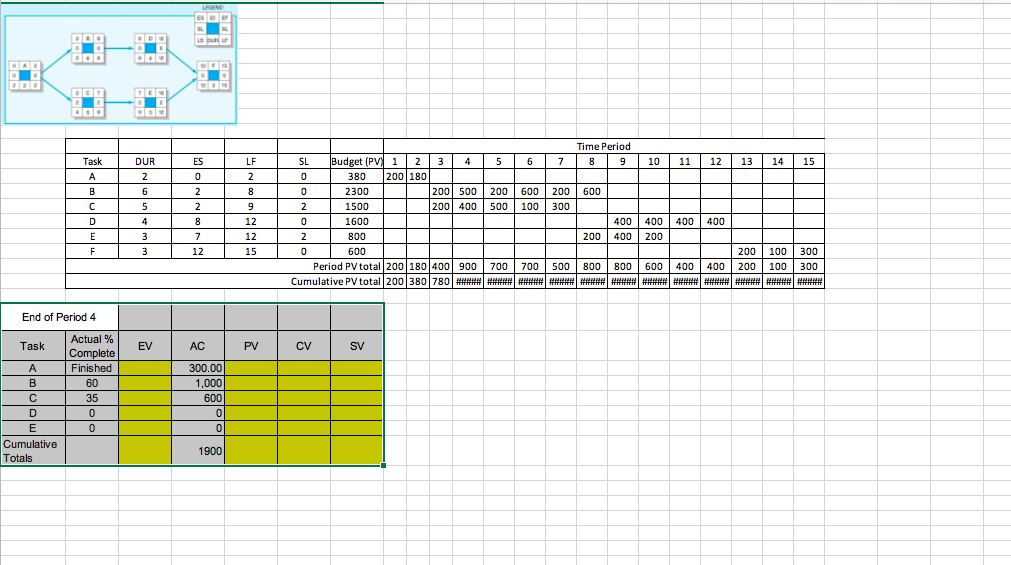Click the "End of Period 4" title cell
Viewport: 1011px width, 565px height.
(x=59, y=317)
